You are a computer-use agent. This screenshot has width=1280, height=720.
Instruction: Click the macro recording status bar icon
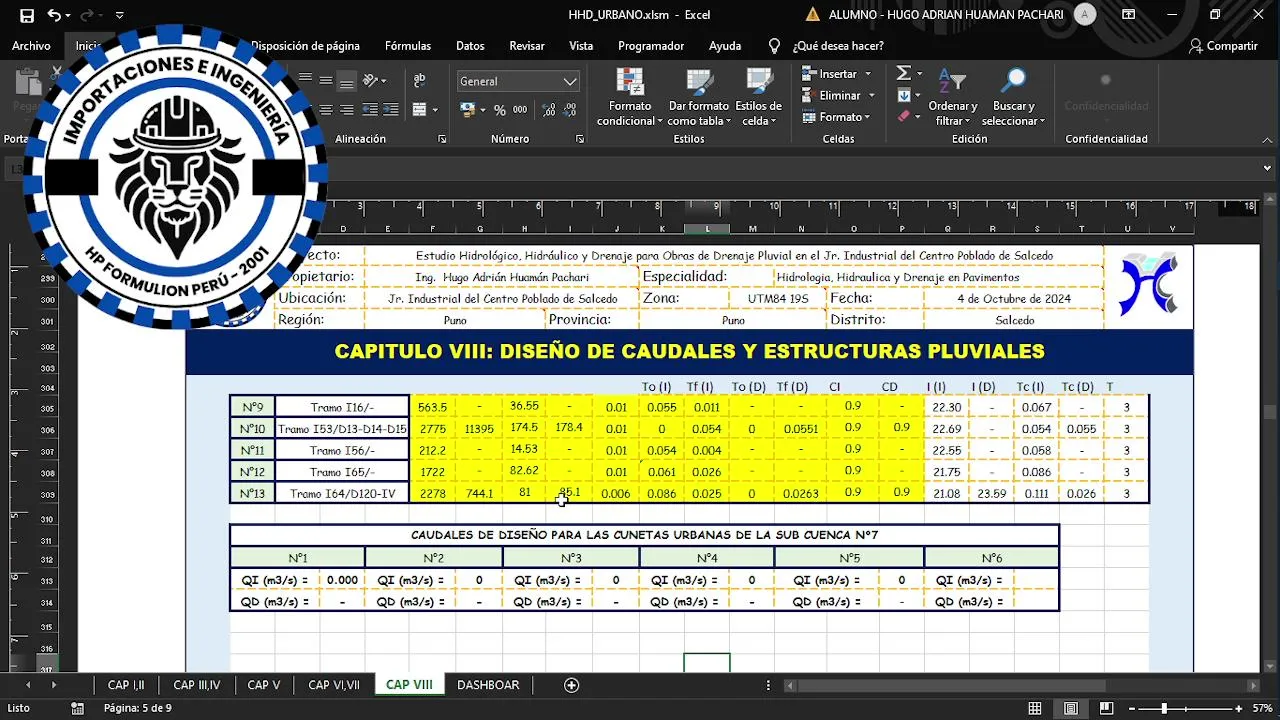tap(78, 708)
